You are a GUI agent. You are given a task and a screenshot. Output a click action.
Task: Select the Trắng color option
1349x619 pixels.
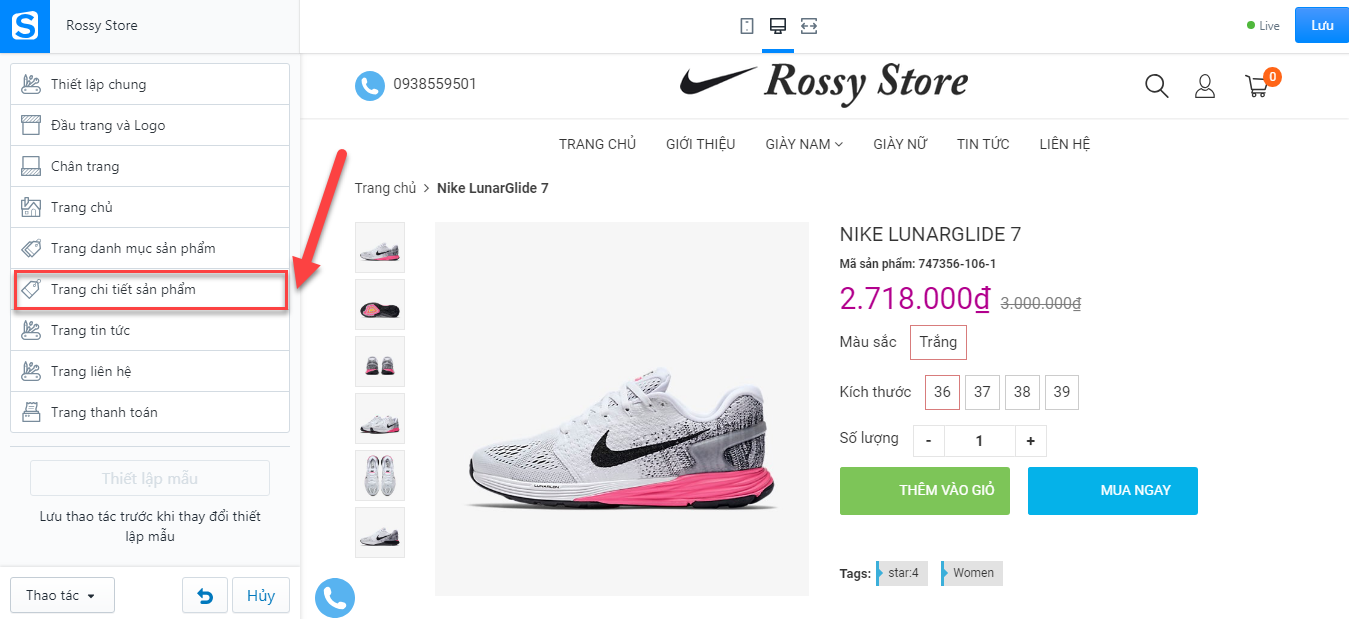pyautogui.click(x=939, y=342)
